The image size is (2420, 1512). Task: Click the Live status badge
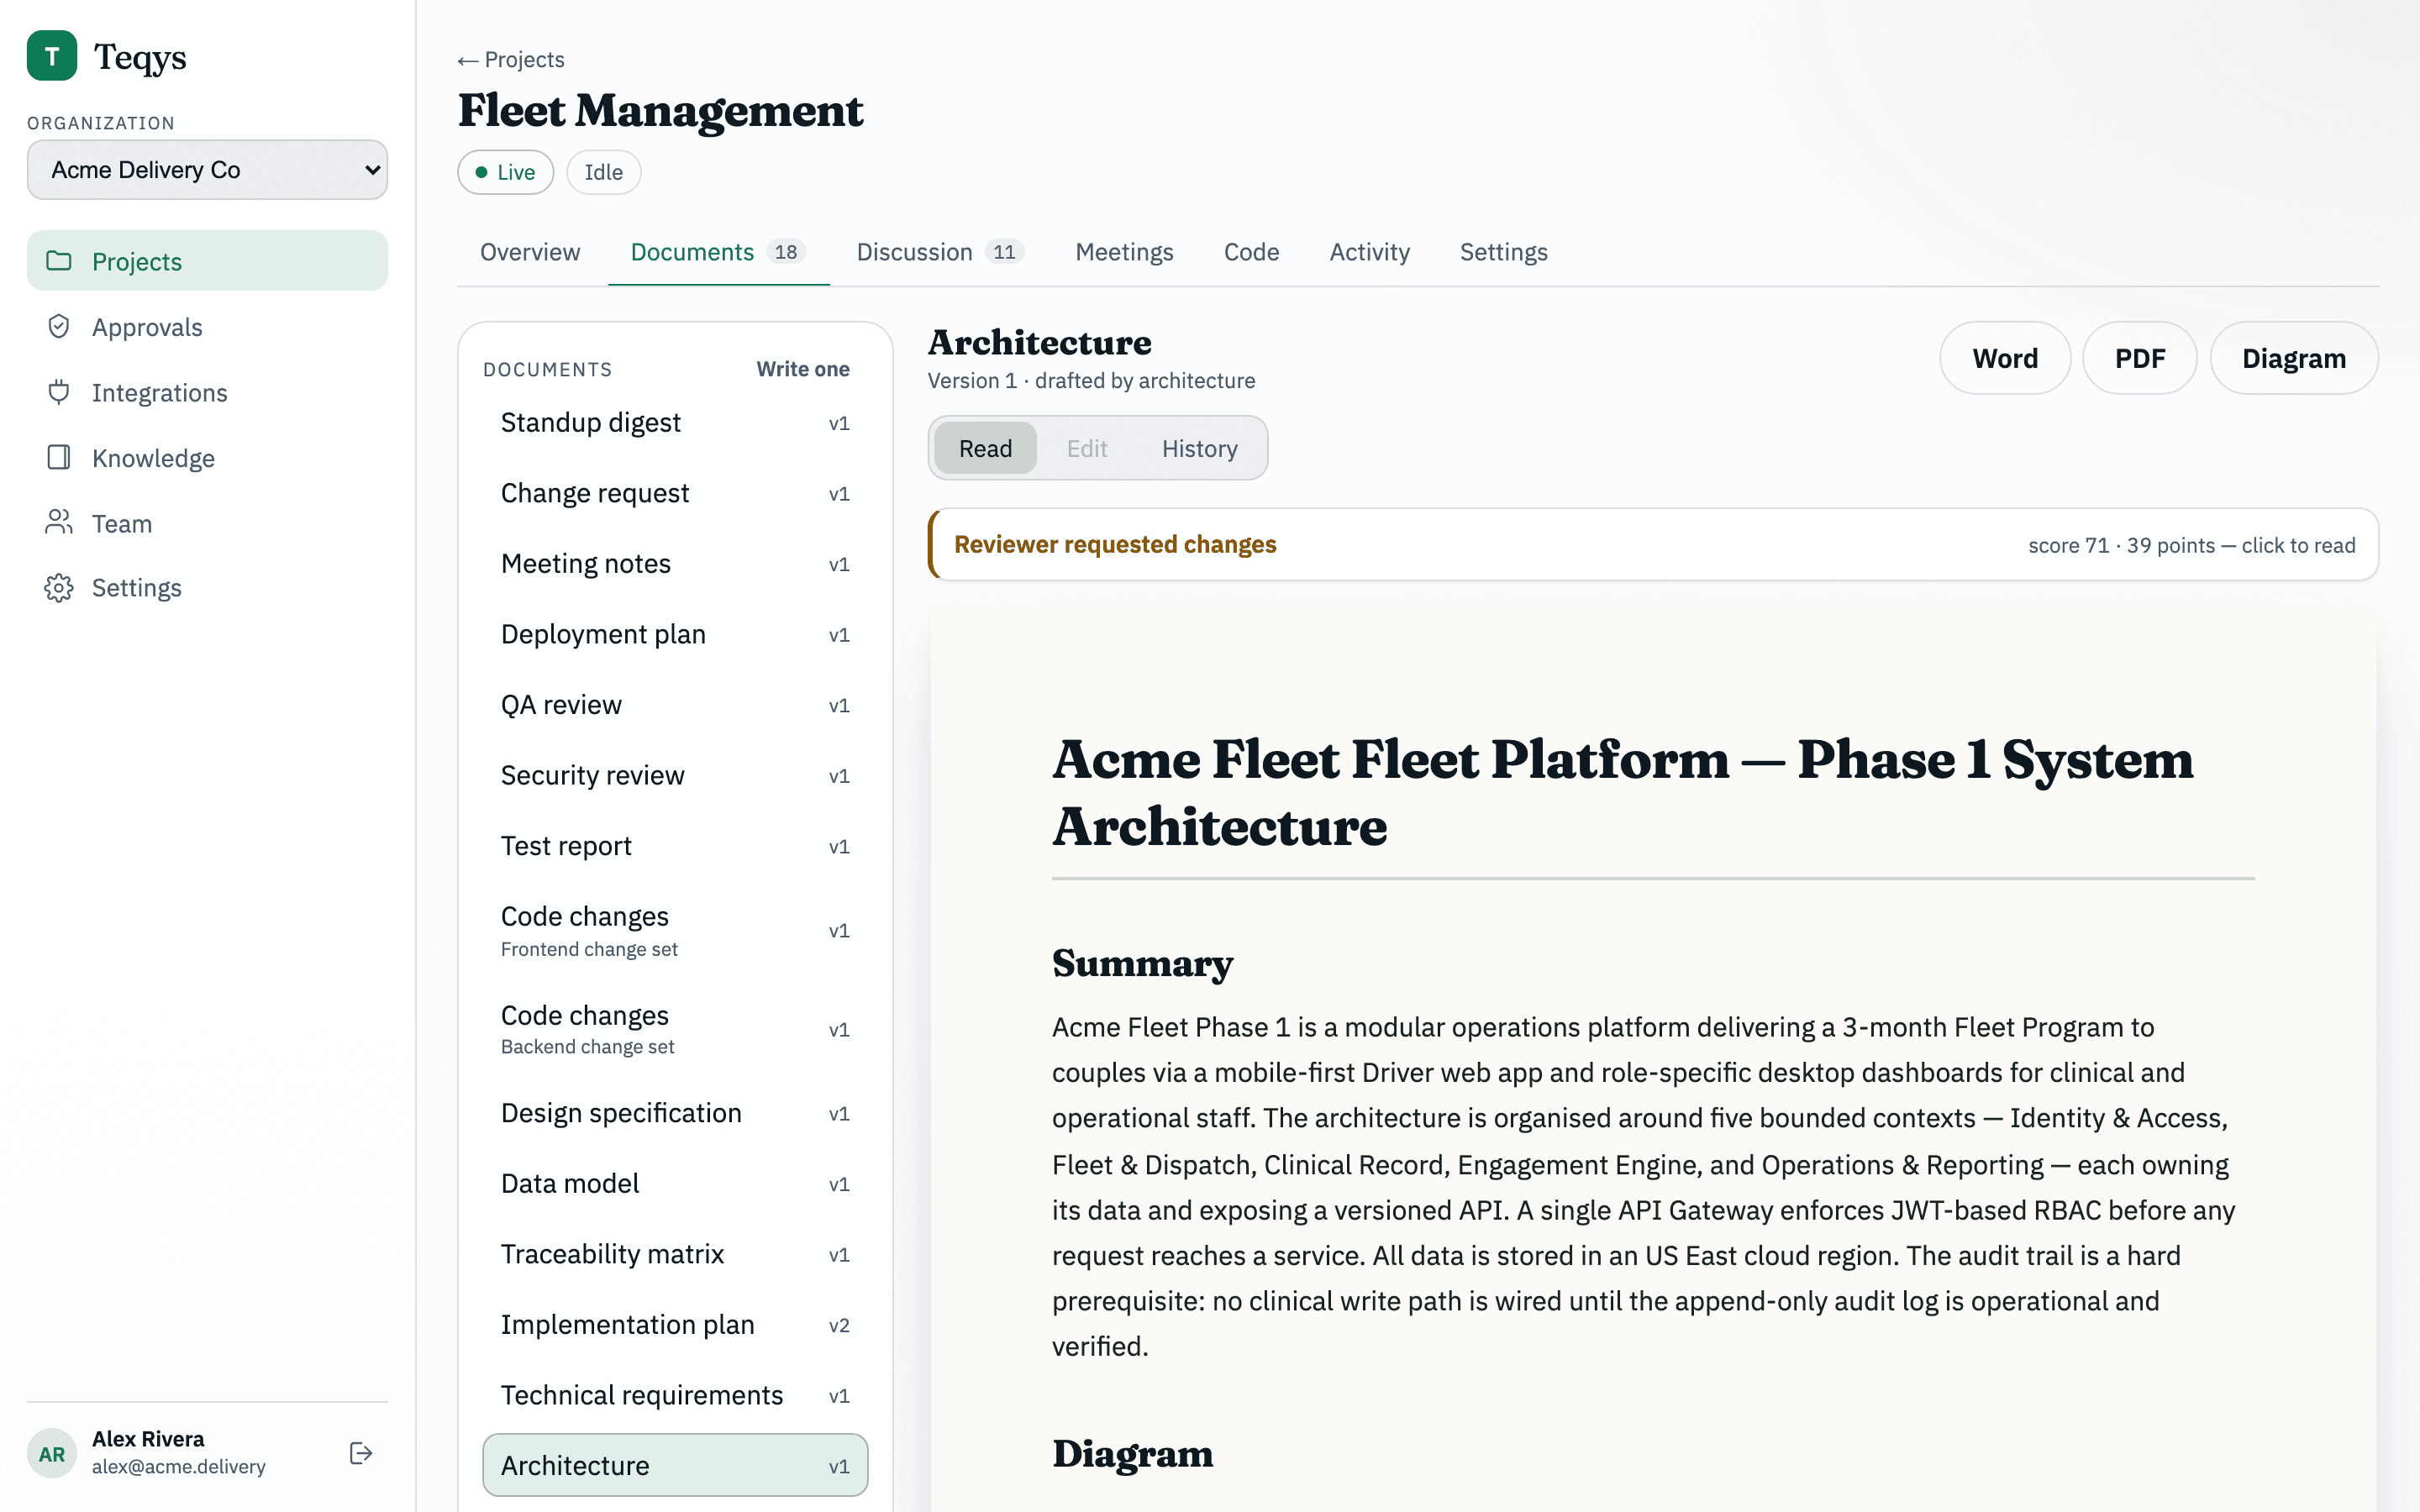pyautogui.click(x=506, y=172)
